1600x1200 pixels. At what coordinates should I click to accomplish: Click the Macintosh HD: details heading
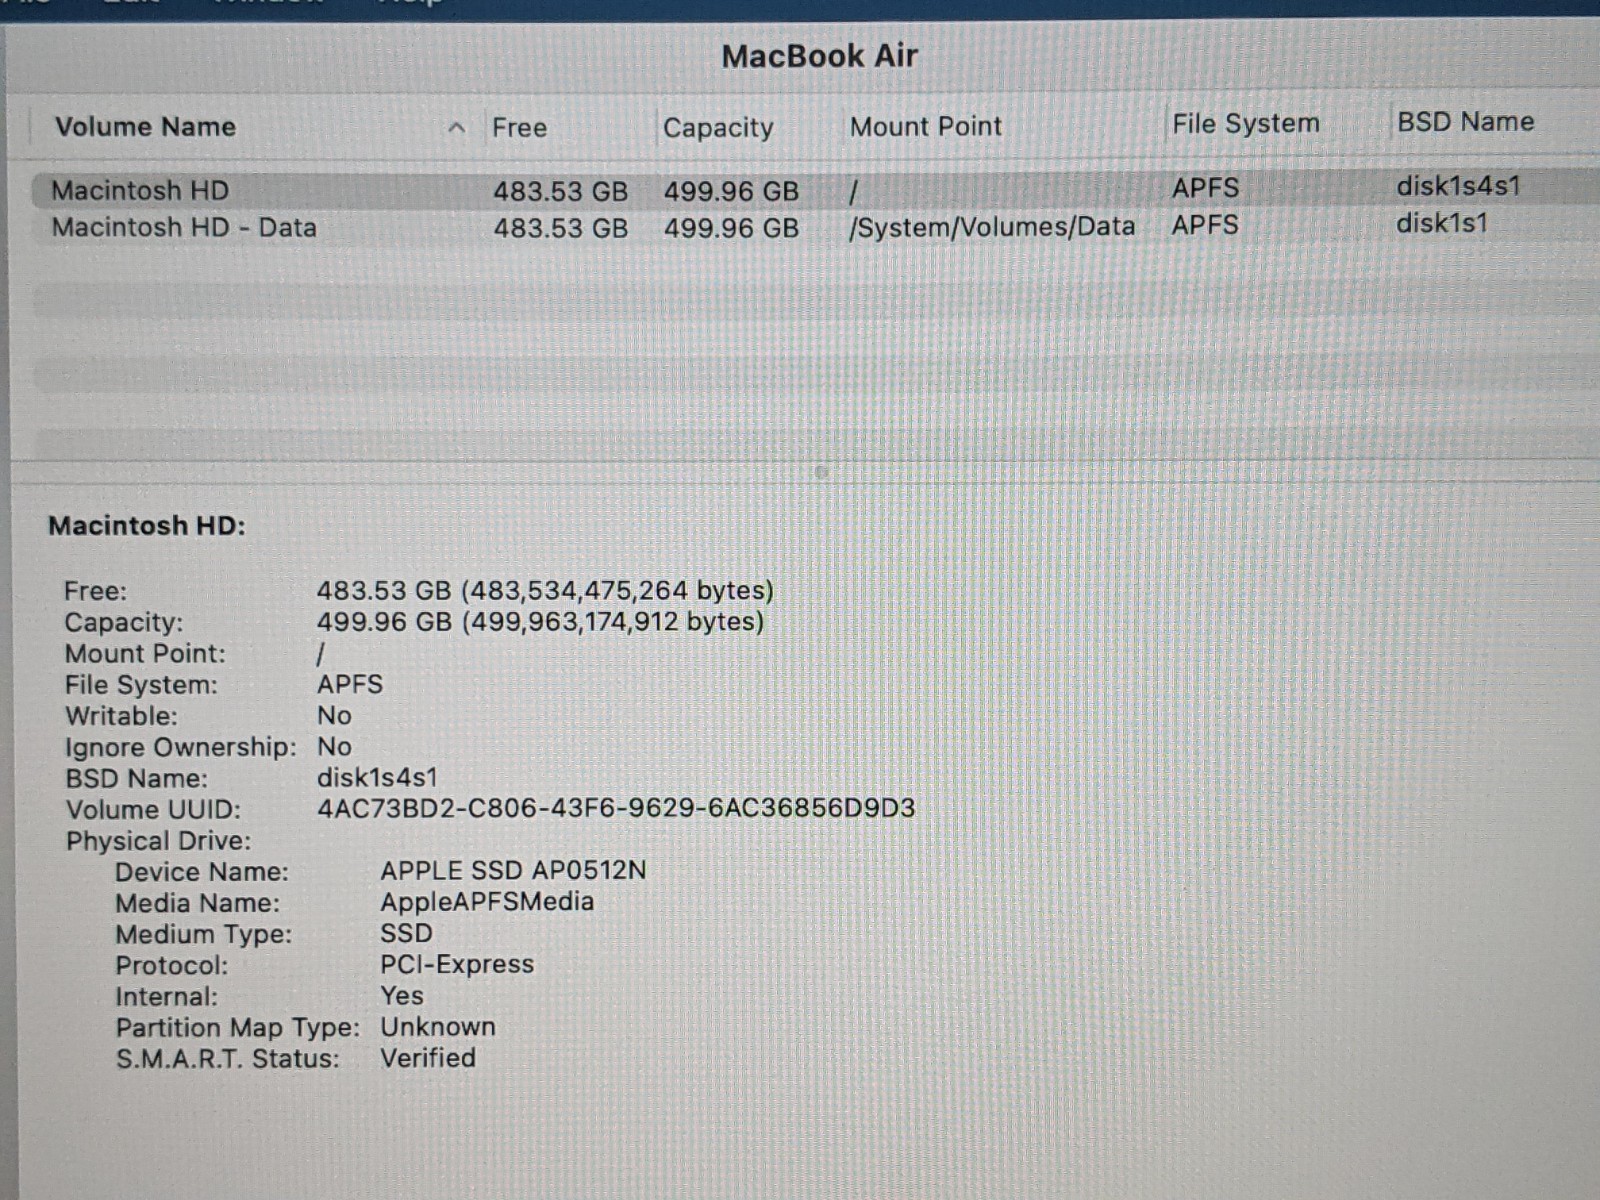pyautogui.click(x=147, y=526)
